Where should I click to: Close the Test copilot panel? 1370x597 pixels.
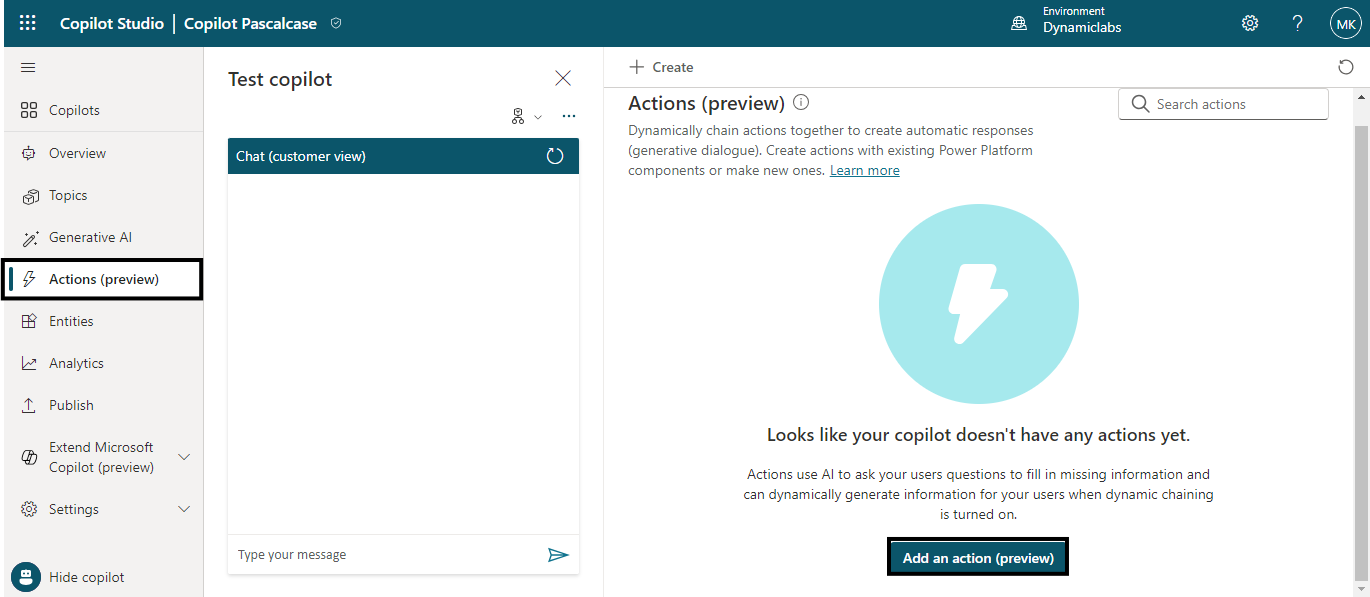tap(563, 78)
